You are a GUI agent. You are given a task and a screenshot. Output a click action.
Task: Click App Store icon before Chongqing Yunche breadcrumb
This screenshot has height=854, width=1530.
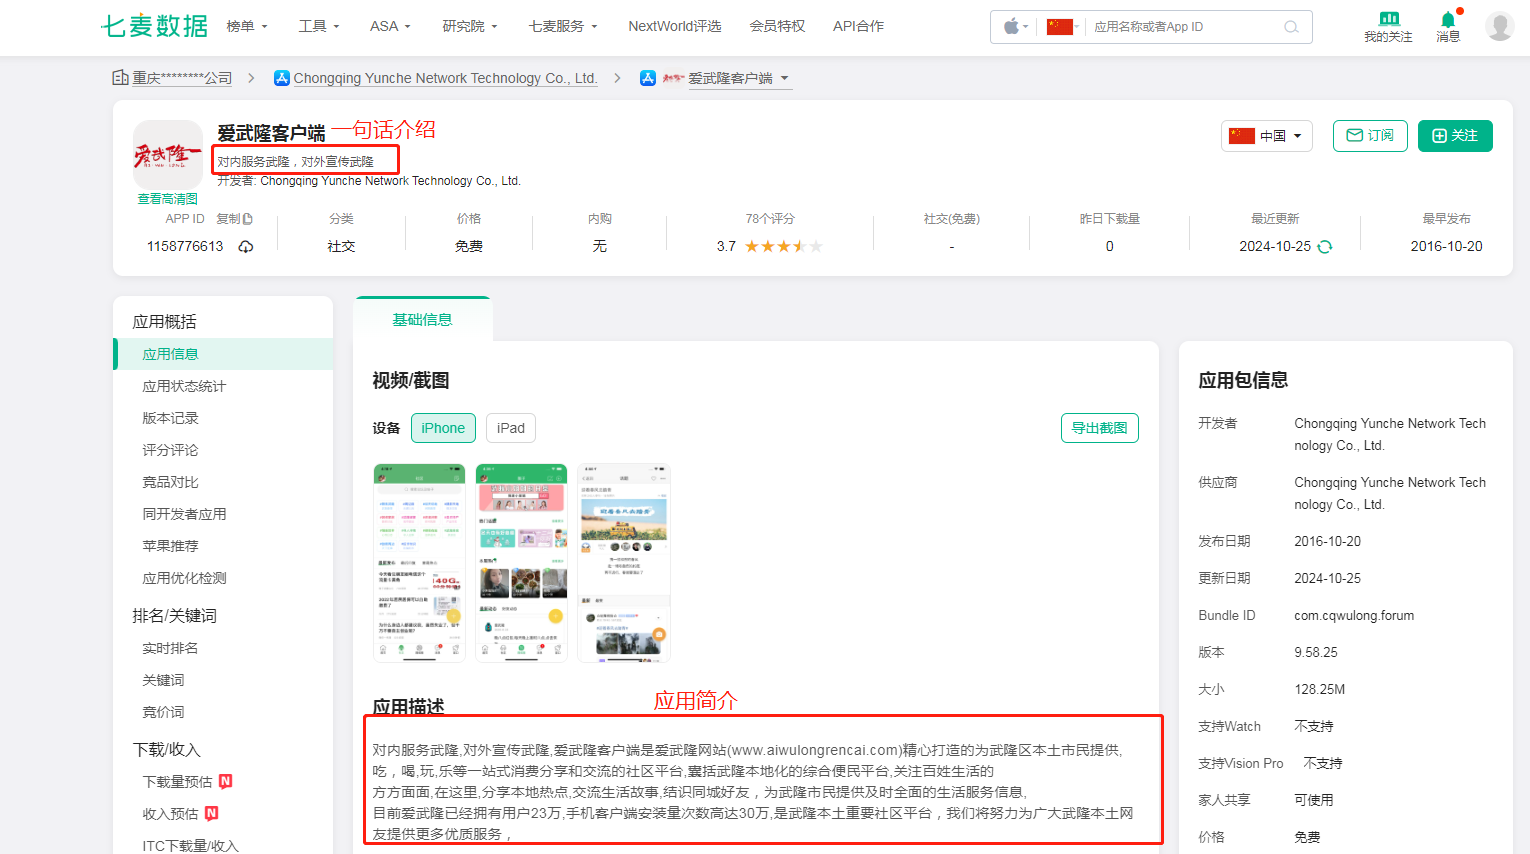282,78
